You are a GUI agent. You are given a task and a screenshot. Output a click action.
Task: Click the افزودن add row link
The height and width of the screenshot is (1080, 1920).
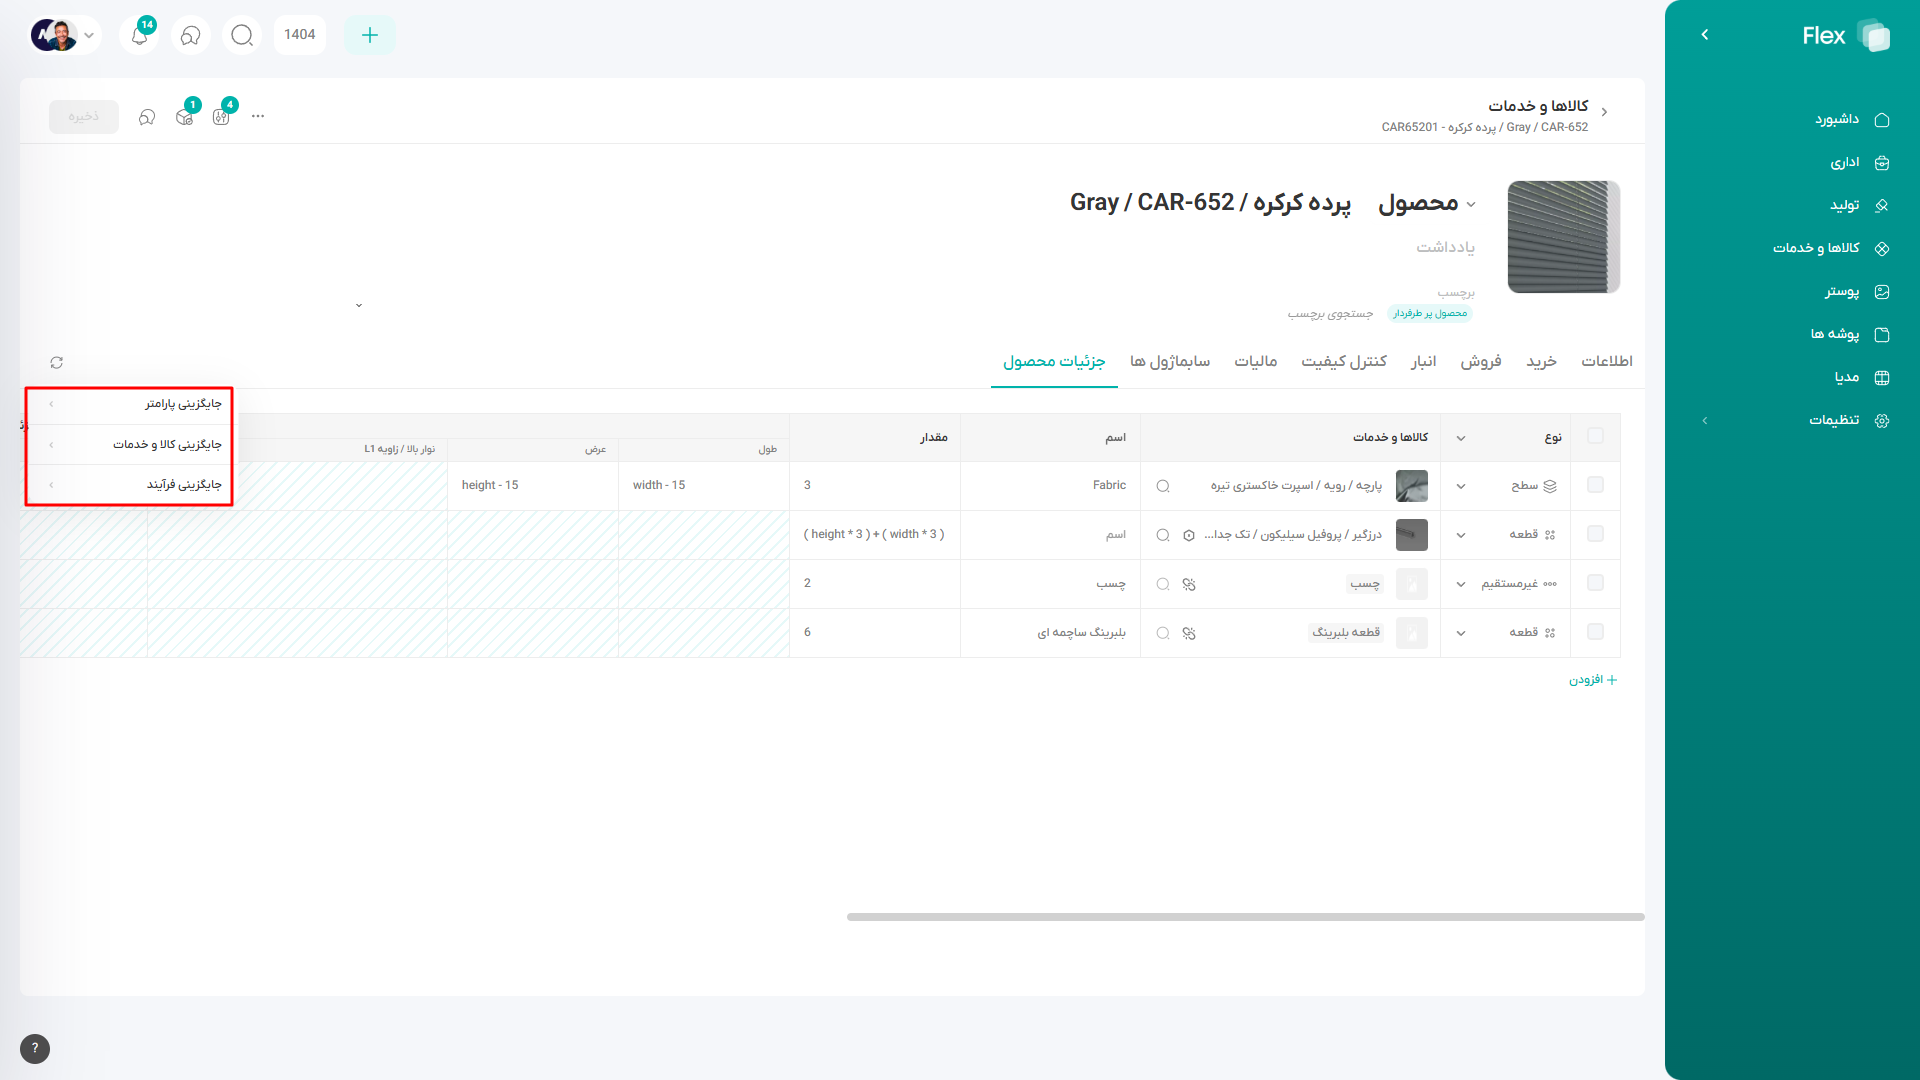1592,680
